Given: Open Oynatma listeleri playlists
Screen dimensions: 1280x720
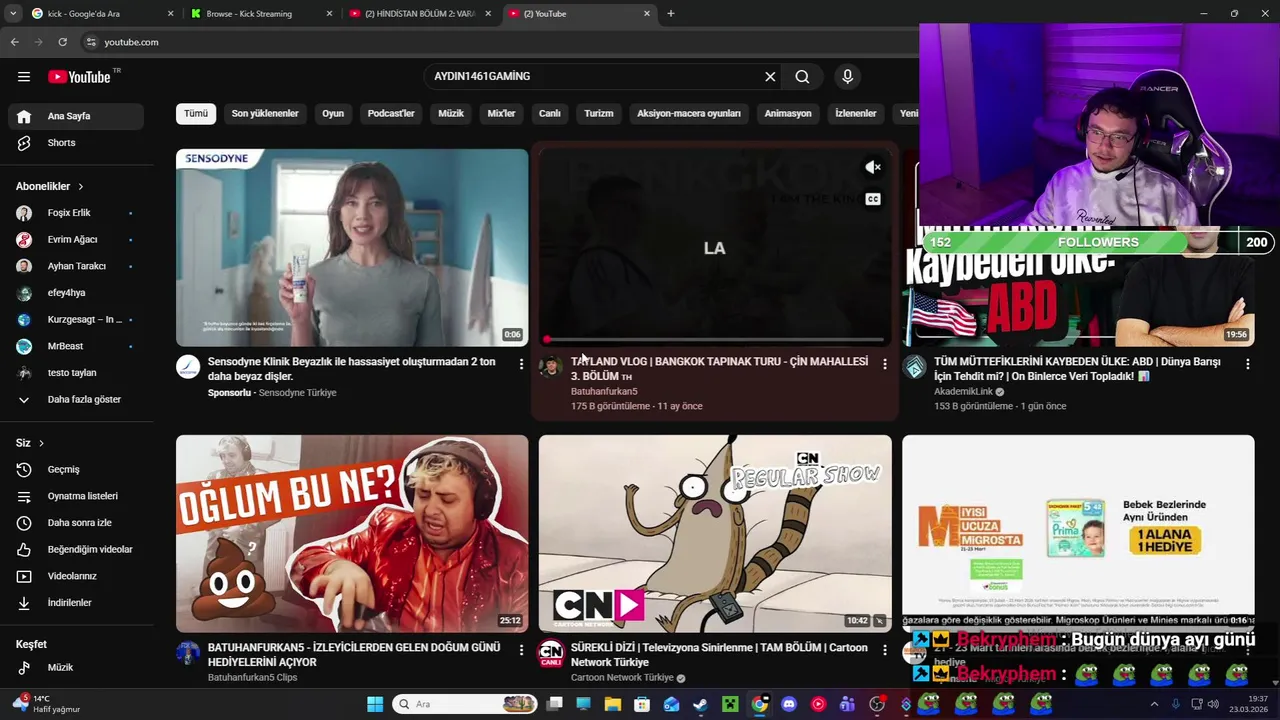Looking at the screenshot, I should point(76,496).
